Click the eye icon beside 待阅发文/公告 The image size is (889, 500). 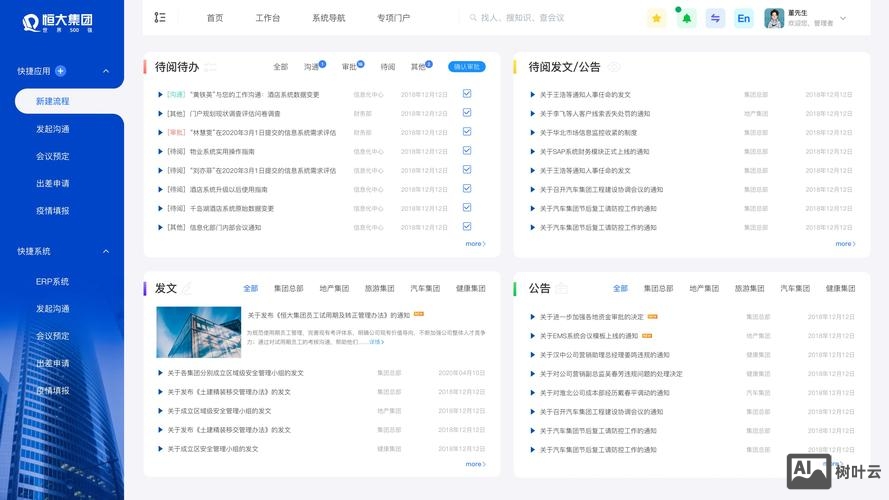(x=615, y=67)
